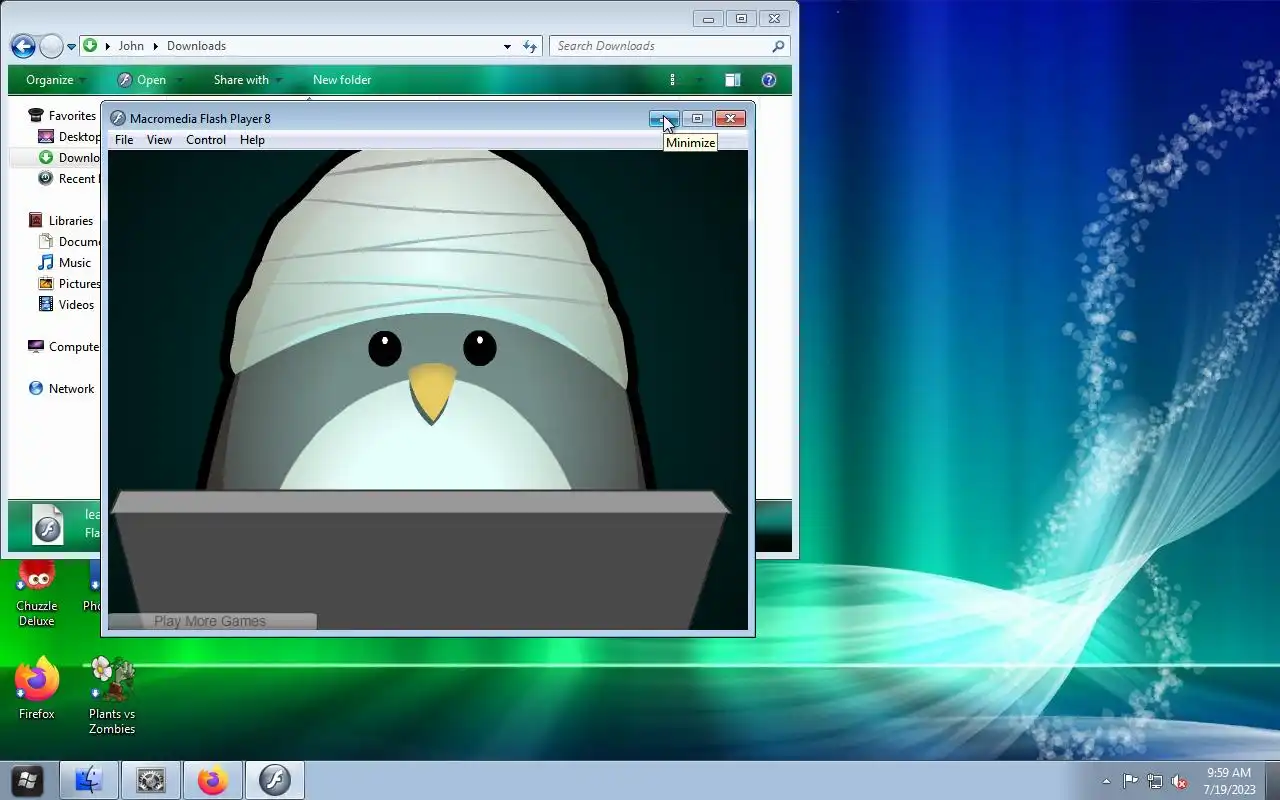Click the Explorer Back arrow button

23,46
